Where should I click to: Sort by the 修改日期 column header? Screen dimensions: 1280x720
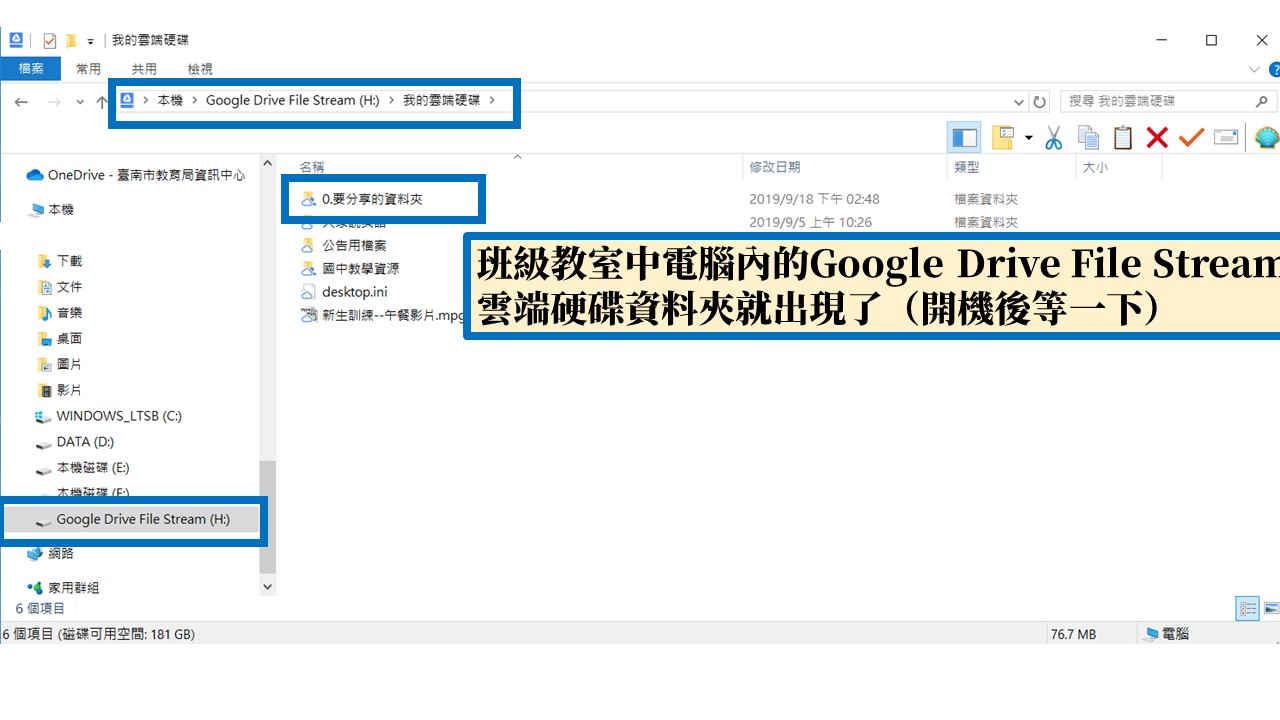[775, 167]
